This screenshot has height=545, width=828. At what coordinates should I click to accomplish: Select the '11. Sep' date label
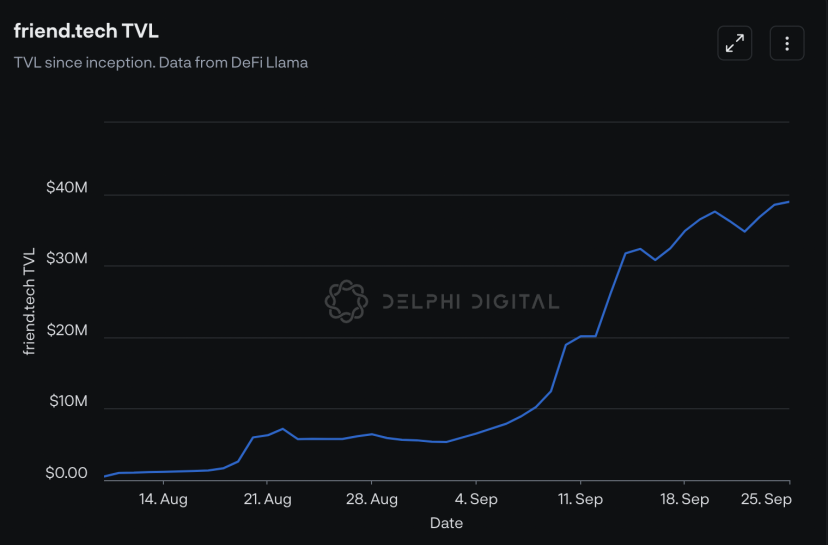pyautogui.click(x=580, y=499)
